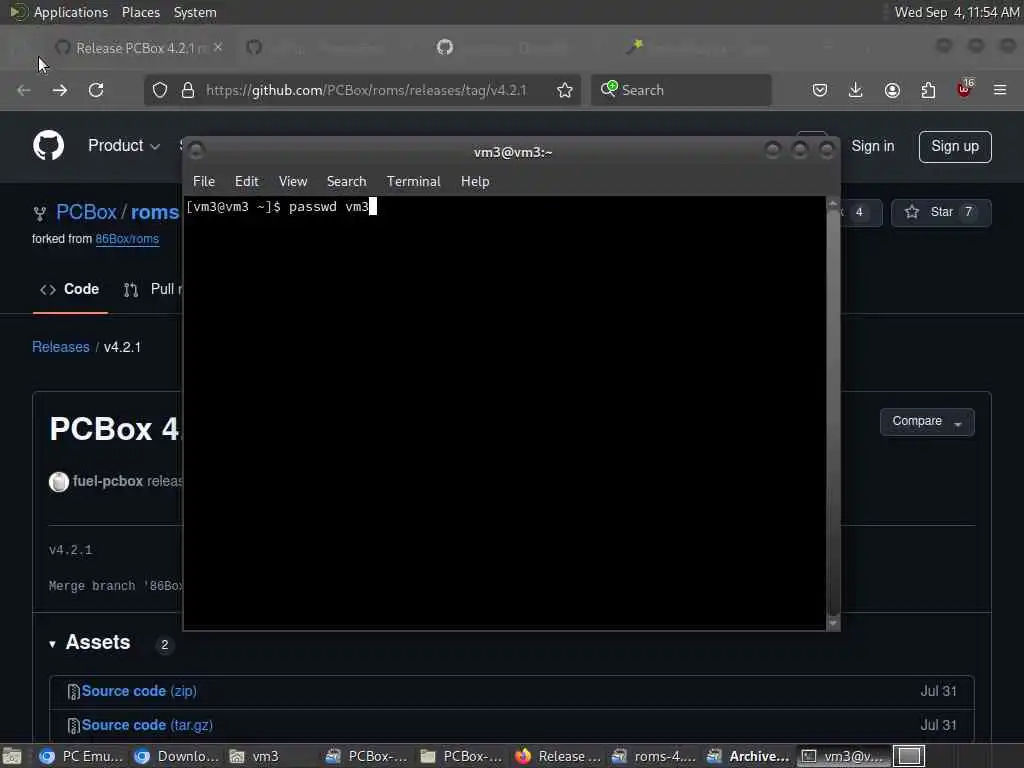Switch to roms-4... taskbar window

coord(654,756)
